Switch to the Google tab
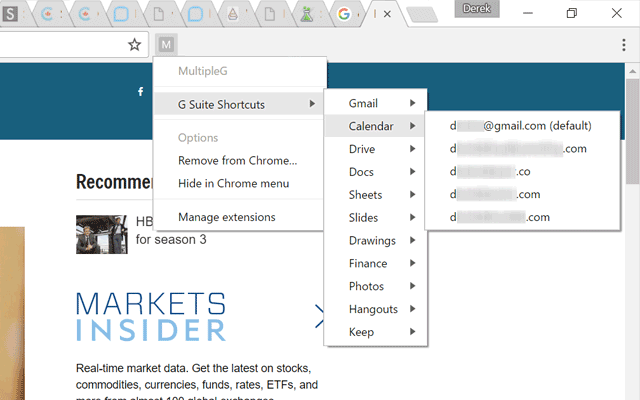 click(344, 14)
